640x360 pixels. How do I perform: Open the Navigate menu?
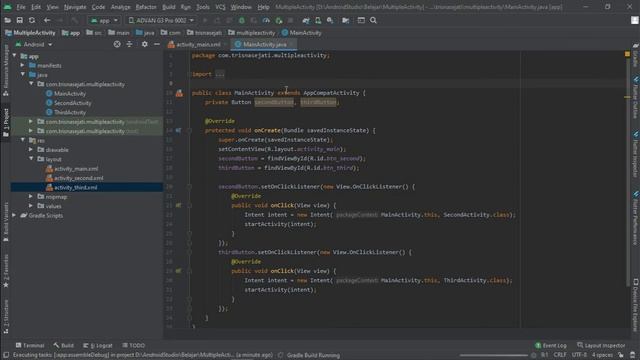[x=75, y=7]
